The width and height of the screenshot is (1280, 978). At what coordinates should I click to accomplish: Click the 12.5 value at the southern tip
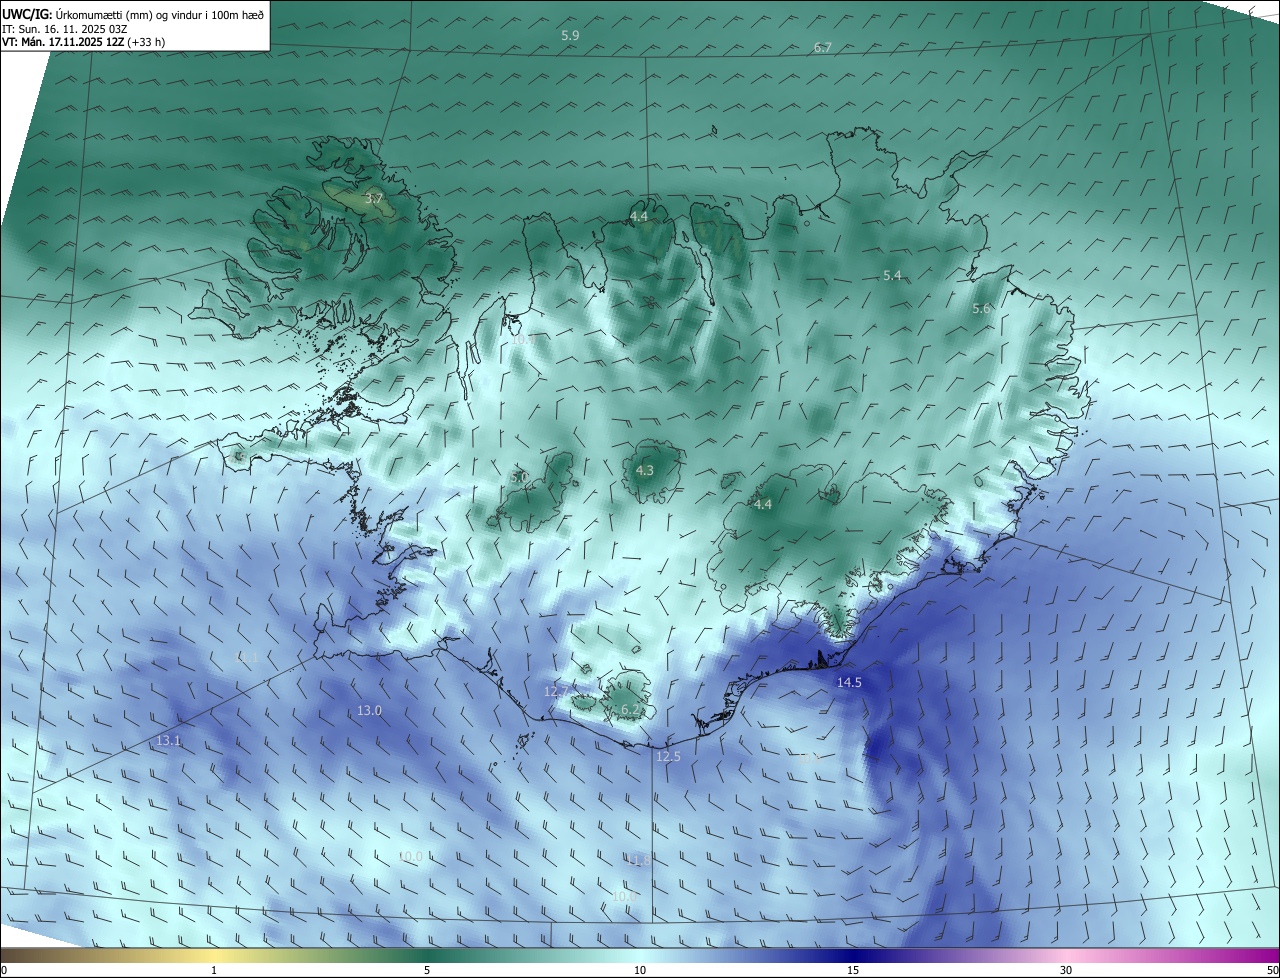coord(668,756)
